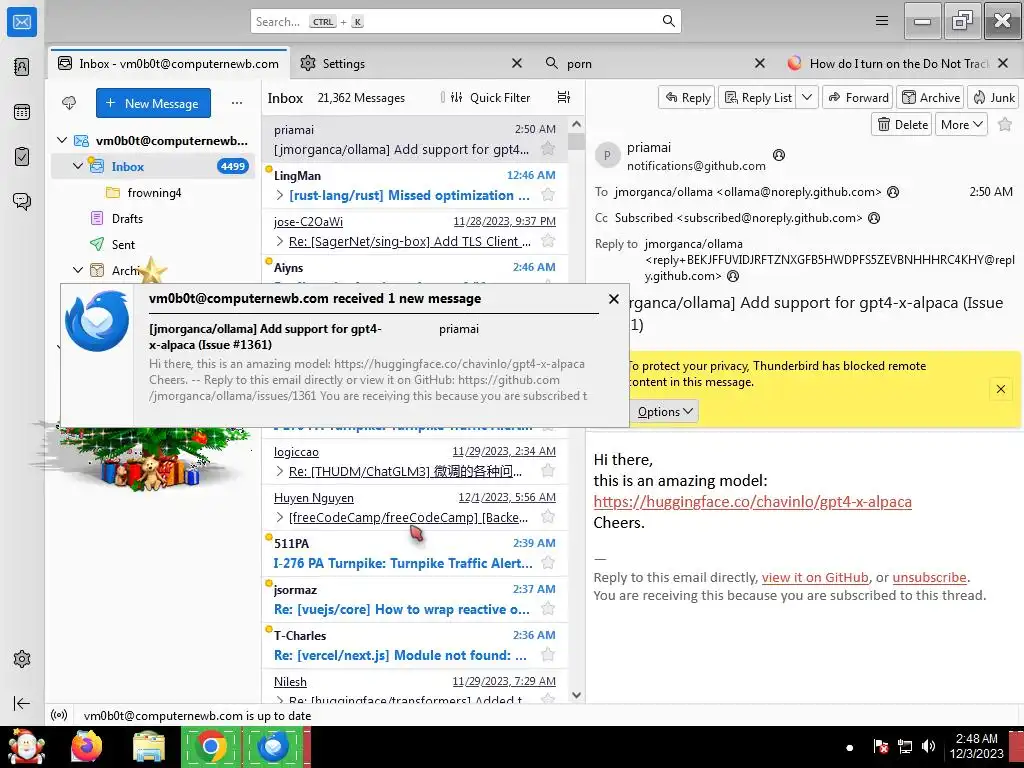Open File Explorer from the taskbar
The height and width of the screenshot is (768, 1024).
point(149,746)
